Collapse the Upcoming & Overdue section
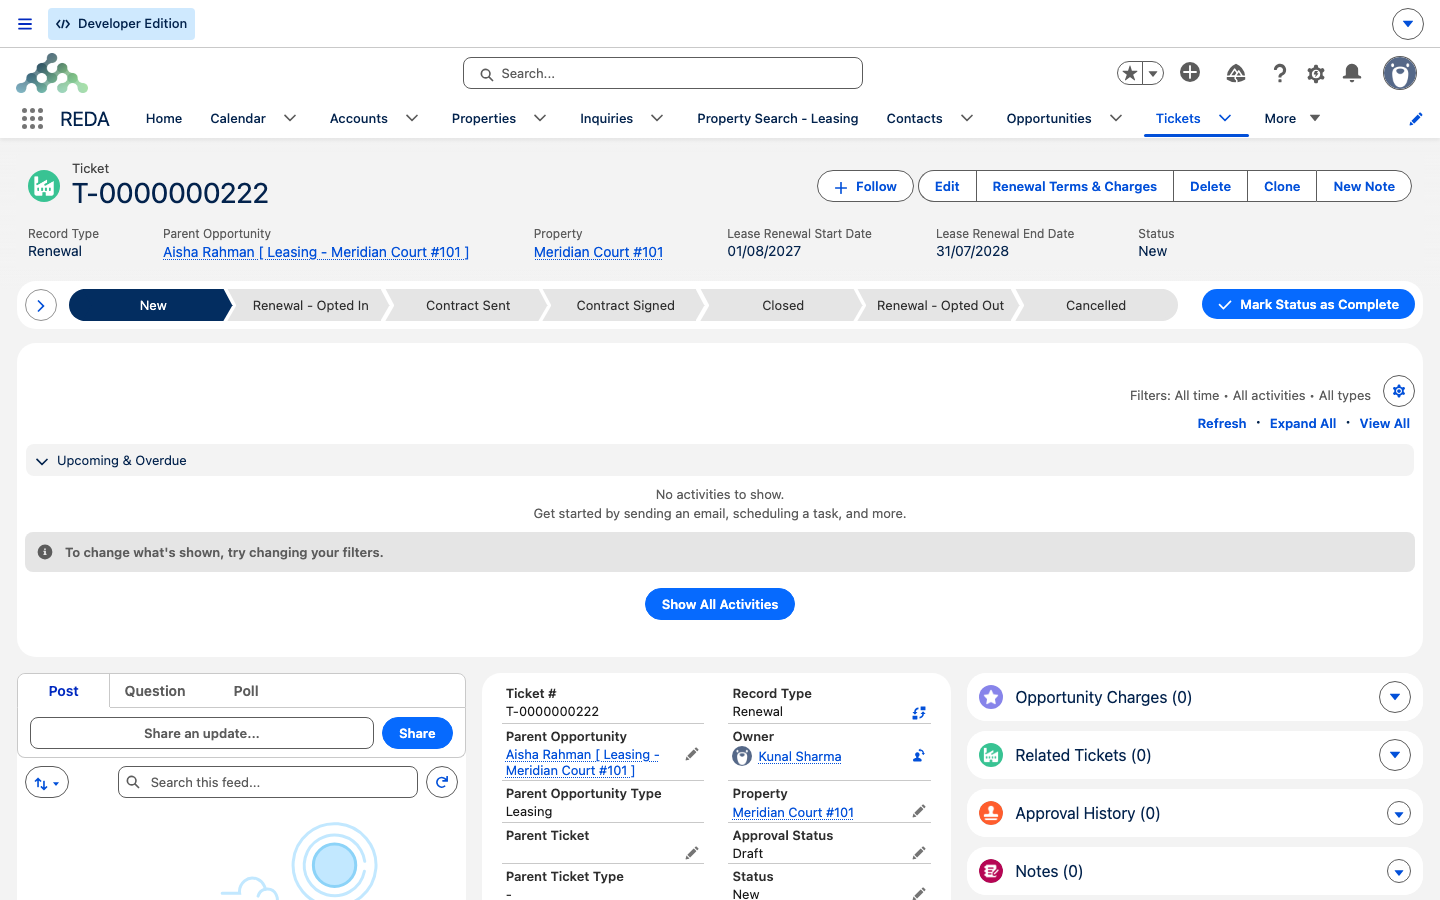Viewport: 1440px width, 900px height. pyautogui.click(x=42, y=461)
